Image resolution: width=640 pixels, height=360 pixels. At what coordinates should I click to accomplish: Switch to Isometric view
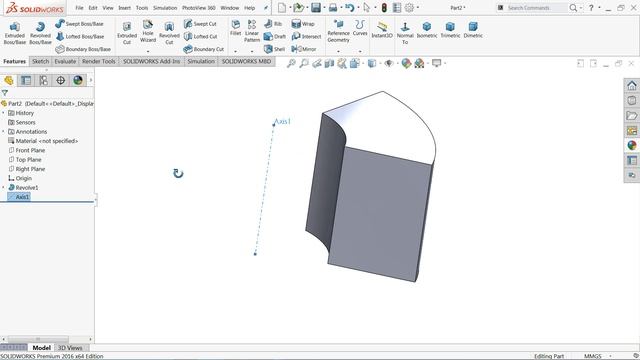(x=427, y=30)
